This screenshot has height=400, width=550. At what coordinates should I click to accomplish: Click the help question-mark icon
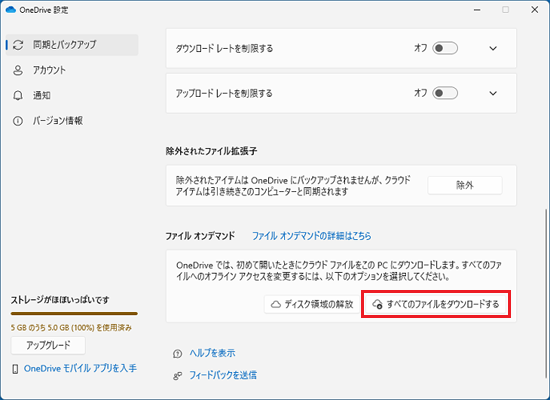pyautogui.click(x=177, y=353)
